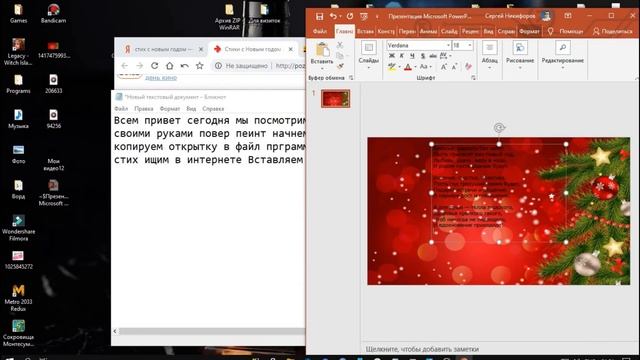Open Формат menu in Notepad

pos(170,109)
